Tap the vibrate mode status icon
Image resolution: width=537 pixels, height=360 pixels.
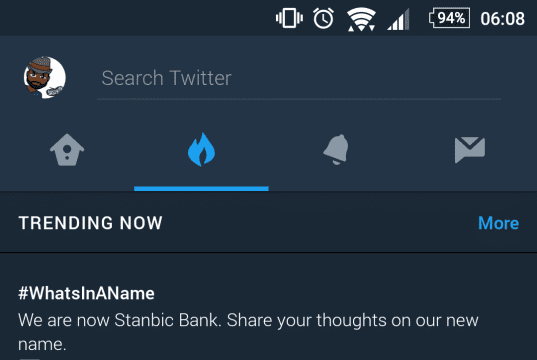click(289, 18)
